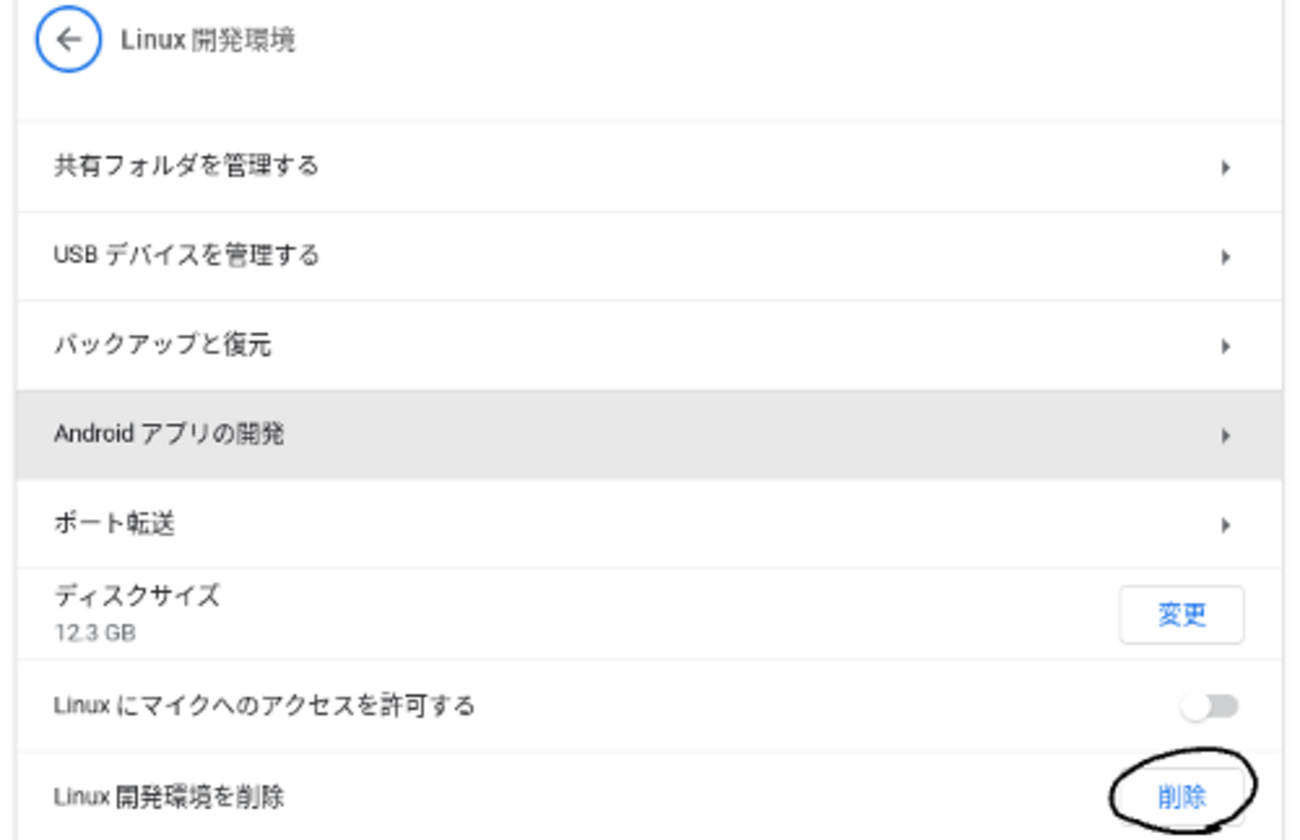This screenshot has width=1300, height=840.
Task: Click the arrow icon for 共有フォルダを管理する
Action: [1225, 167]
